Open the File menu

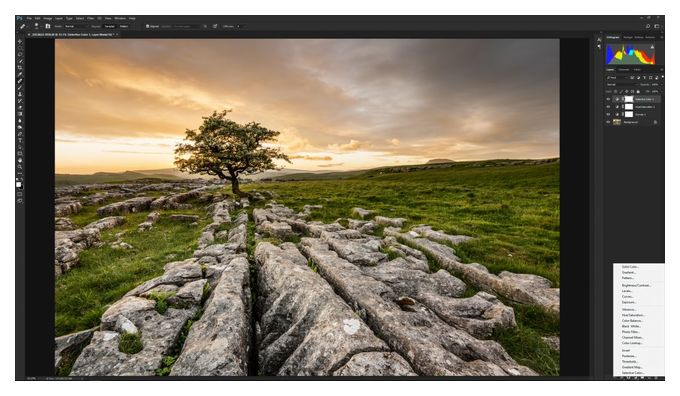click(29, 18)
